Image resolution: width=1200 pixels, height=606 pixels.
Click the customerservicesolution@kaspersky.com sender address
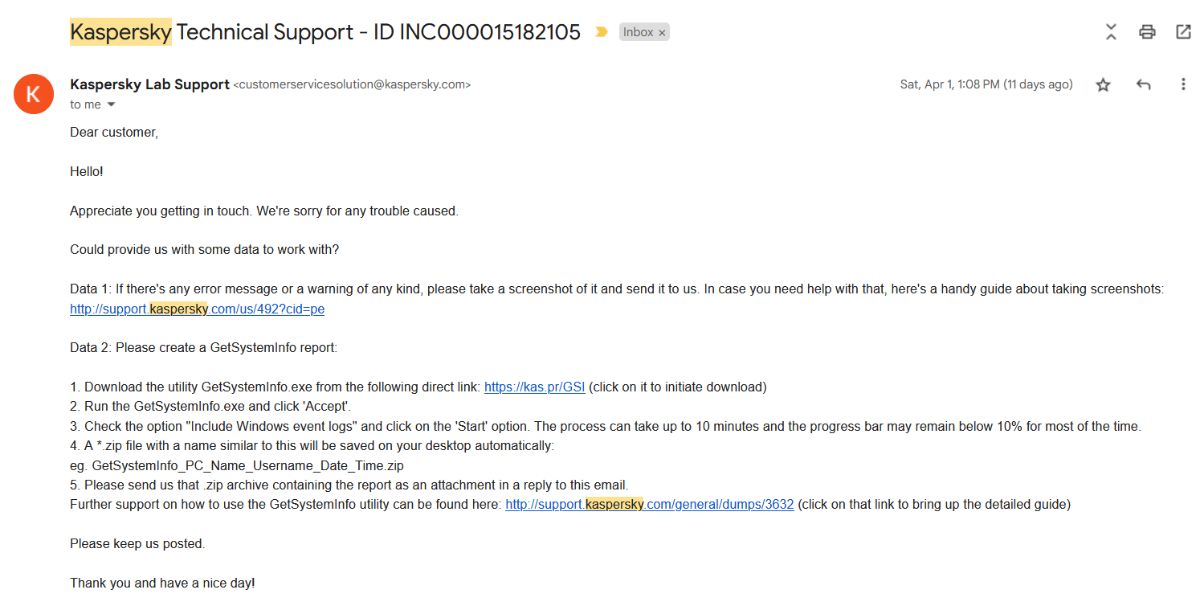[351, 85]
